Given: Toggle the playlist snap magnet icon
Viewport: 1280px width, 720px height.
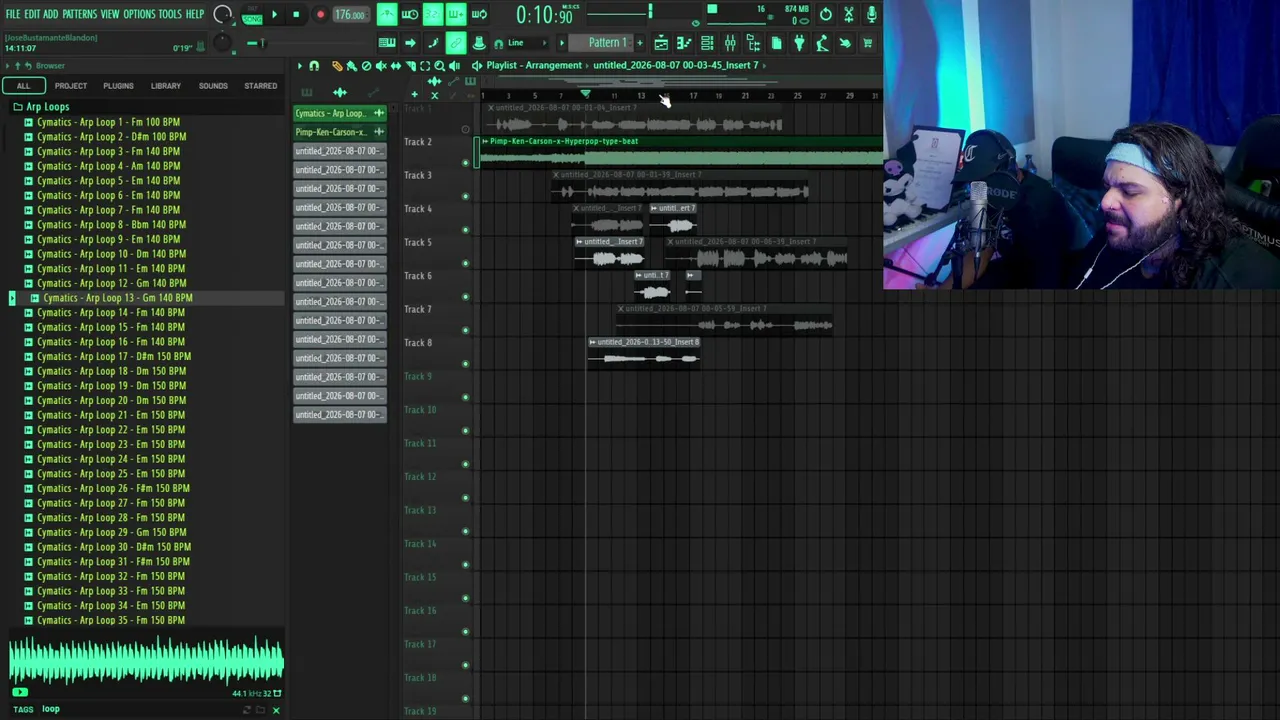Looking at the screenshot, I should pyautogui.click(x=314, y=66).
